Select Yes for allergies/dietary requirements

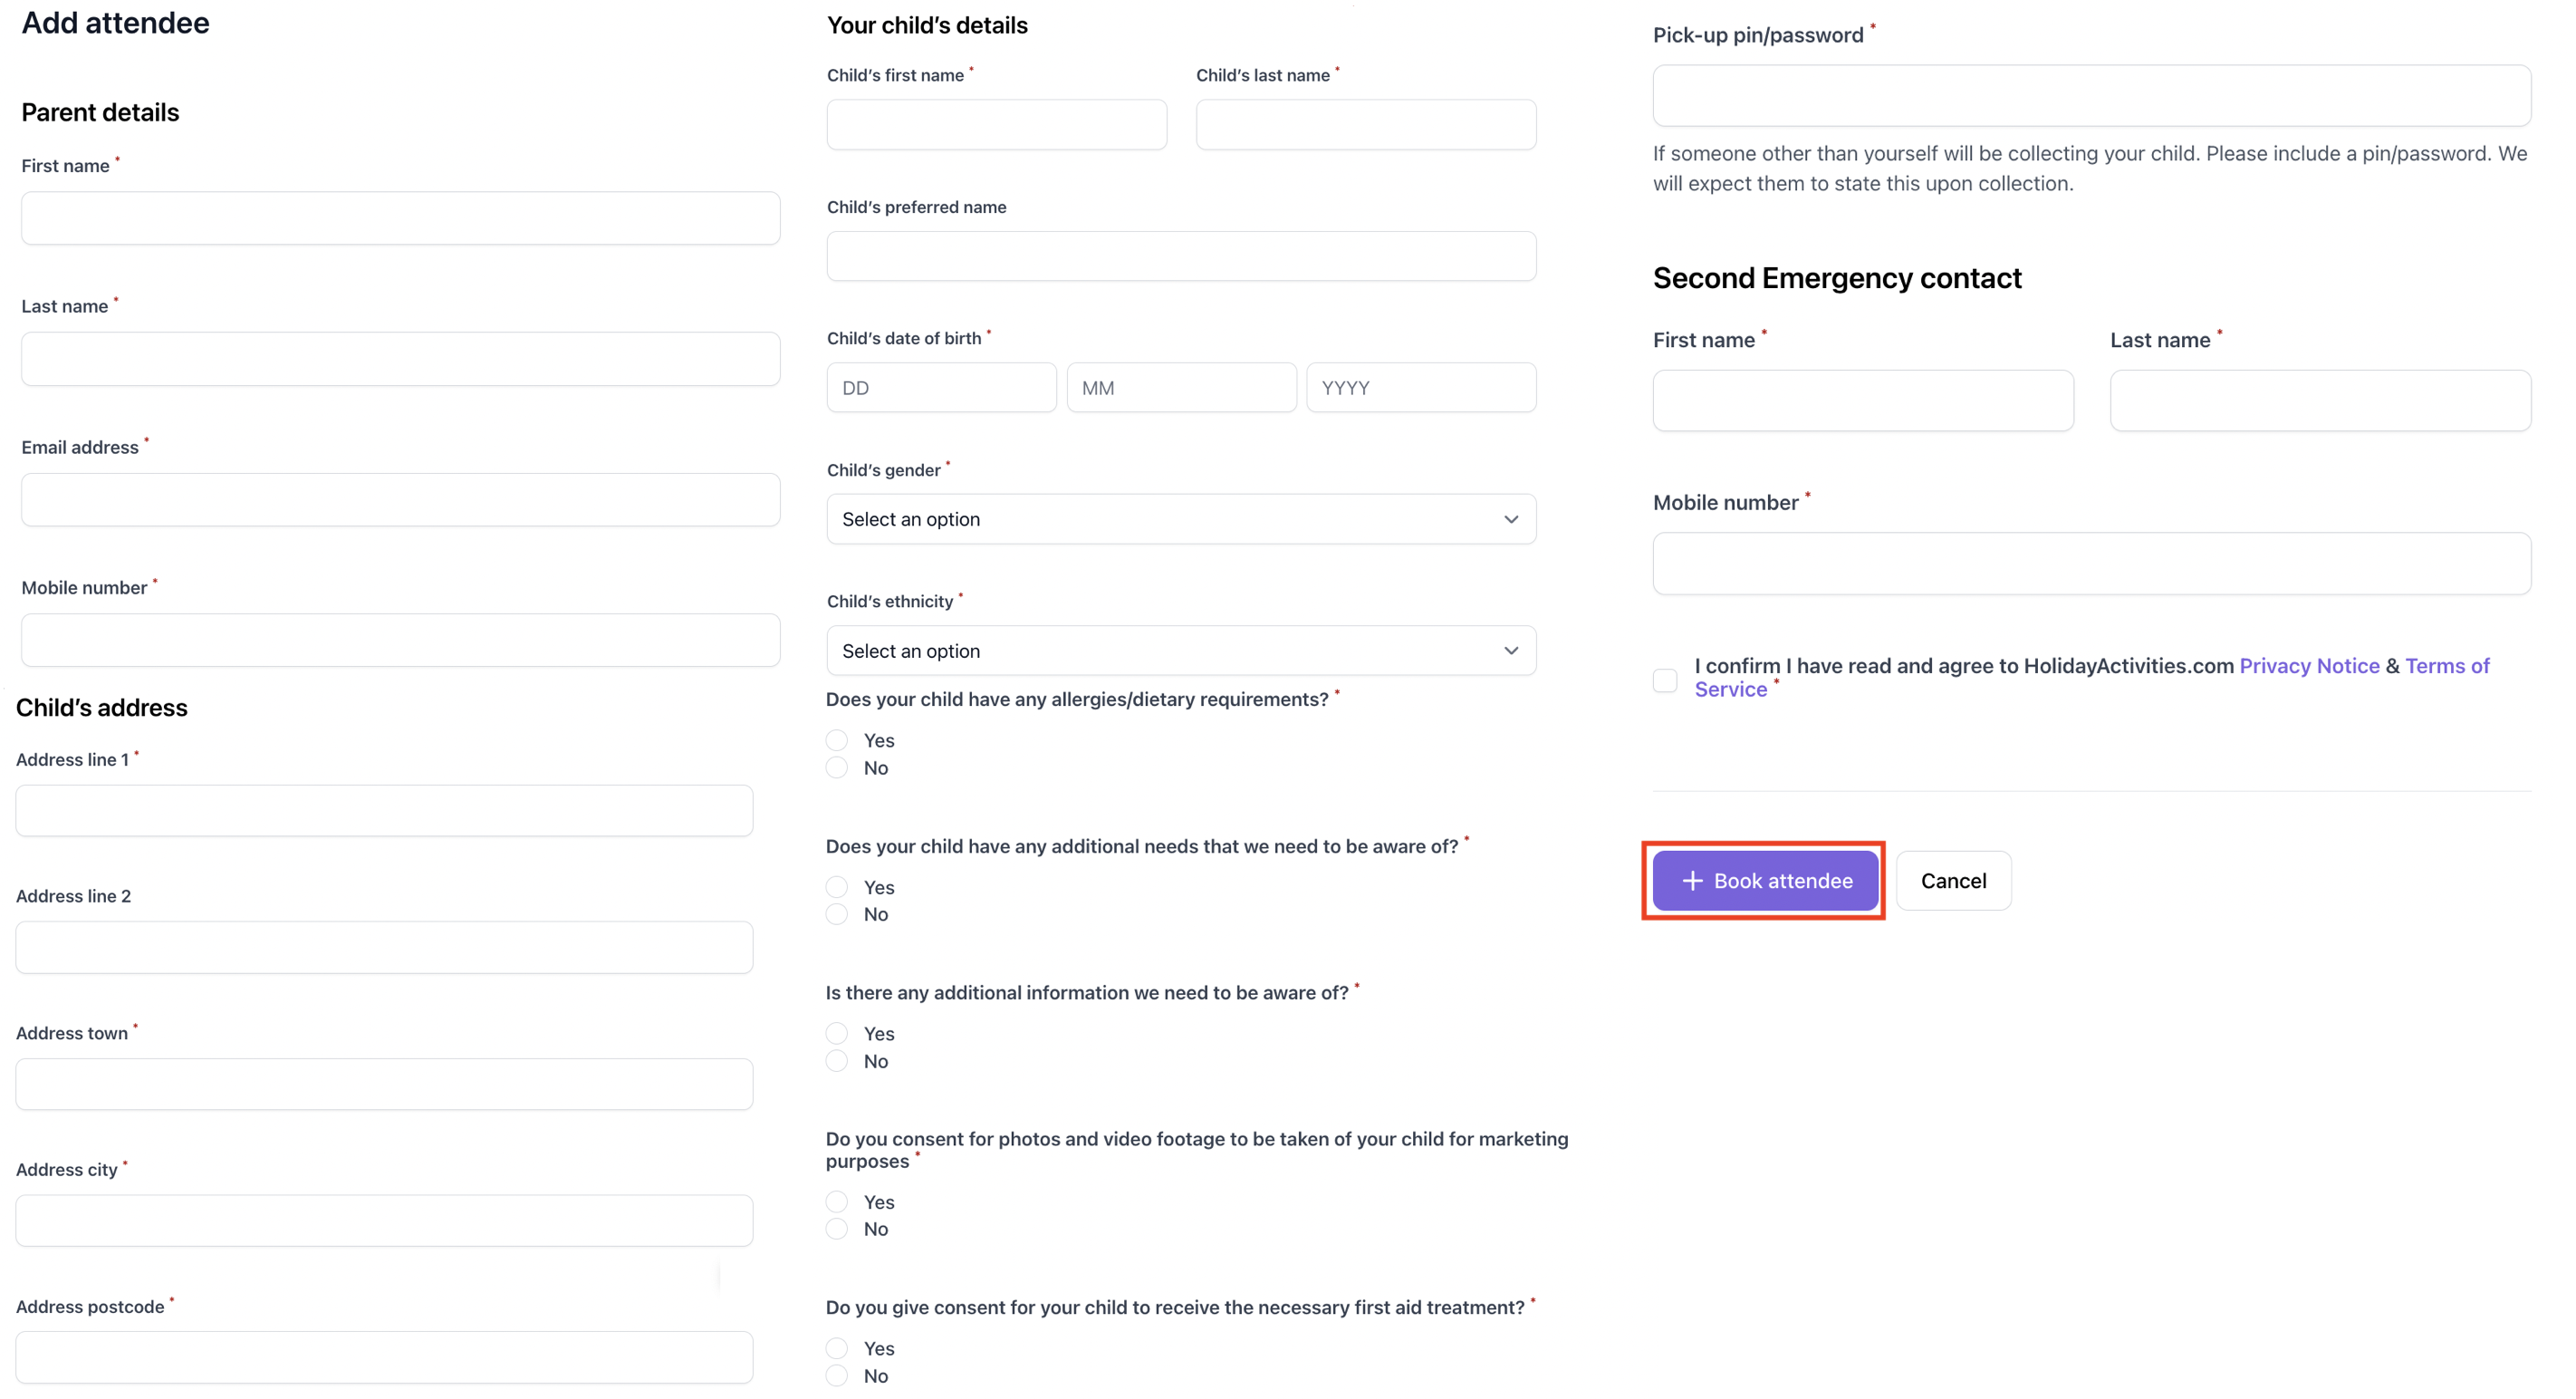coord(837,741)
